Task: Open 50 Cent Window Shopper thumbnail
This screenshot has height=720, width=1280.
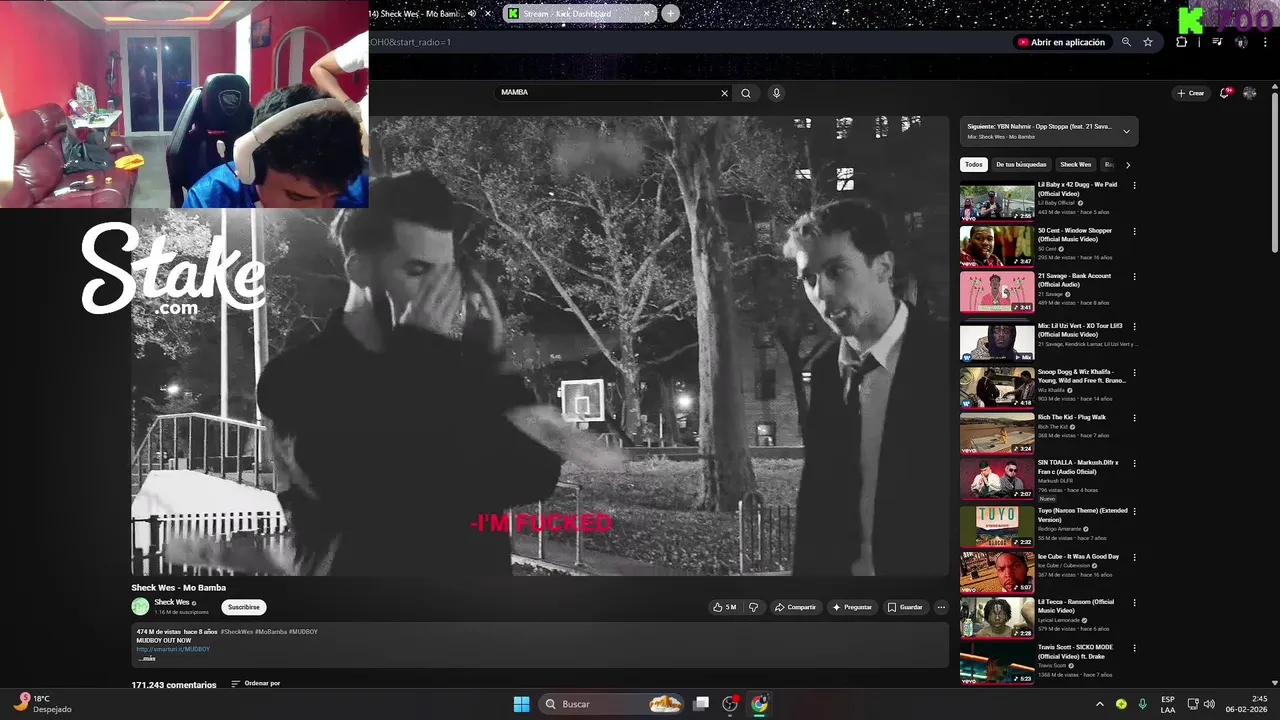Action: pyautogui.click(x=997, y=247)
